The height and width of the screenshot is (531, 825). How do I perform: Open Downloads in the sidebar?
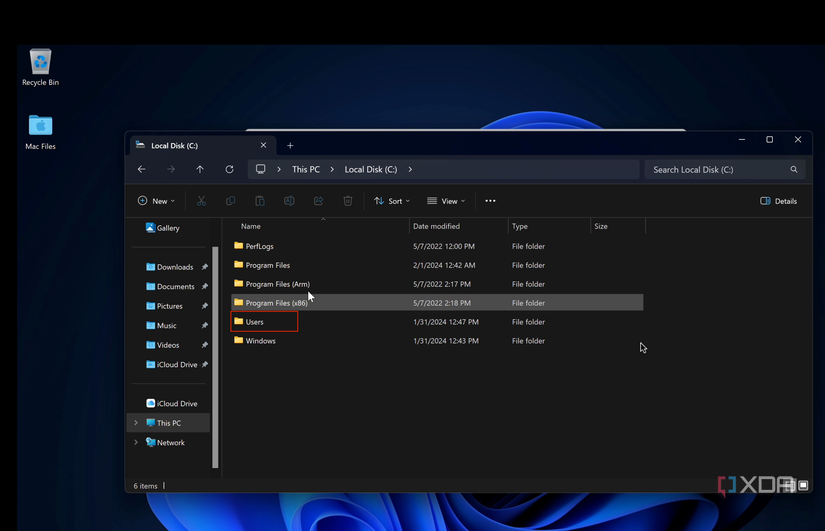point(174,267)
